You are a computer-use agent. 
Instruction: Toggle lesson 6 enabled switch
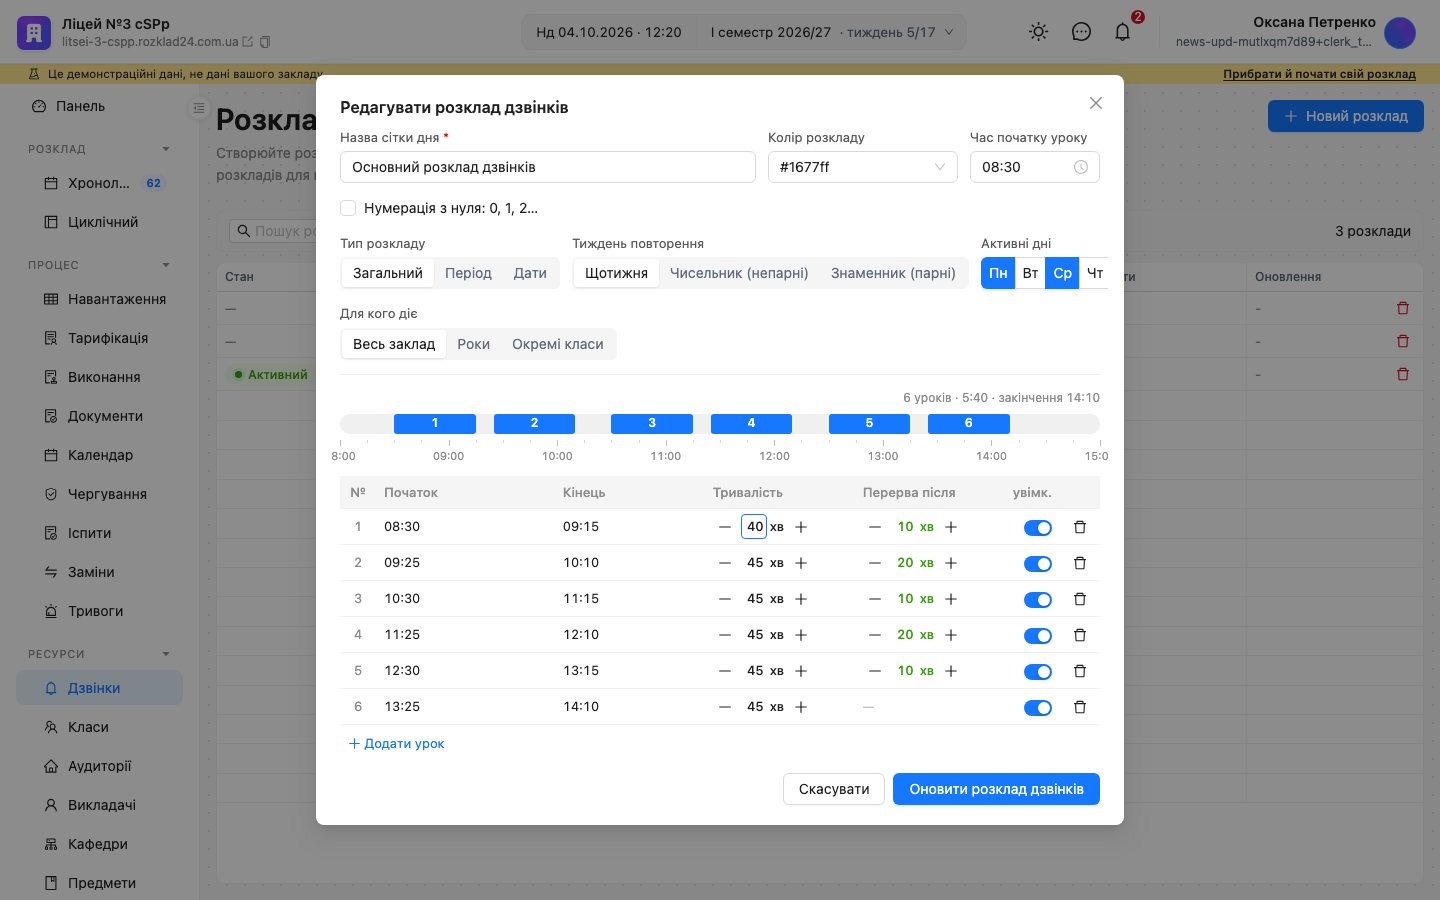coord(1038,708)
